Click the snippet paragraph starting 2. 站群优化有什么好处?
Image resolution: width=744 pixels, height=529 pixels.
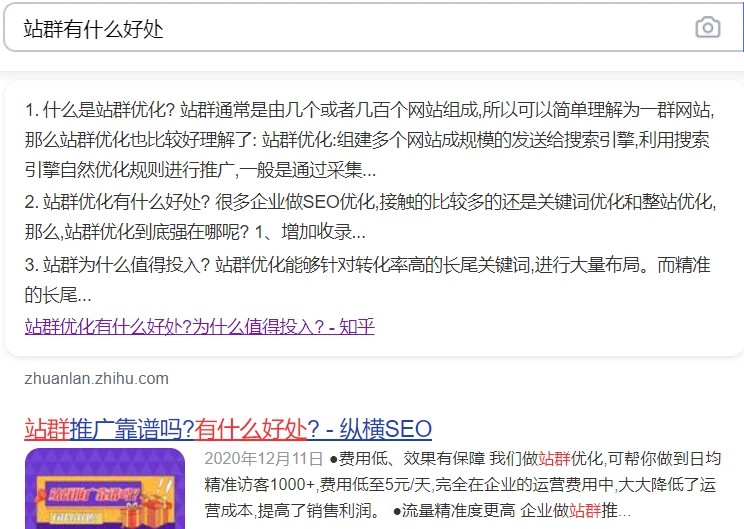370,217
